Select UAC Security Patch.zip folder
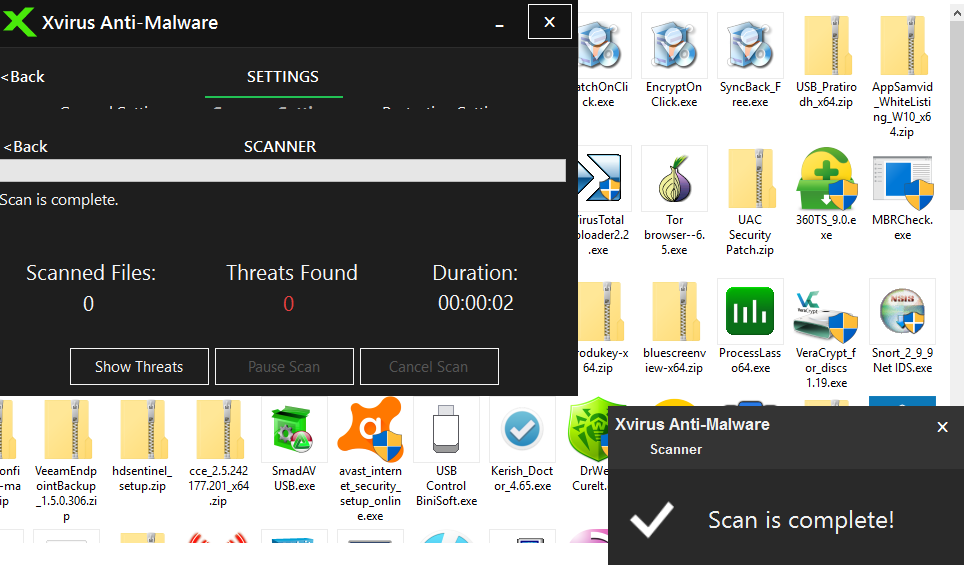 point(750,178)
